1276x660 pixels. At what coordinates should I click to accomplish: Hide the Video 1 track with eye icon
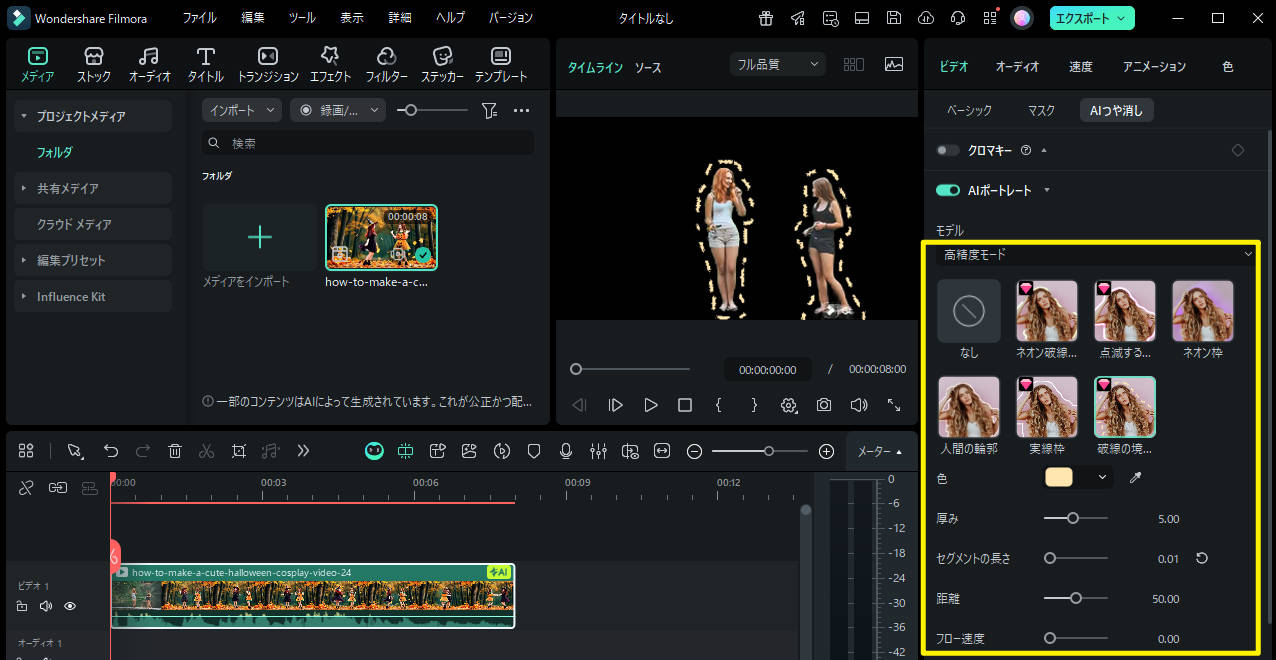click(x=70, y=606)
